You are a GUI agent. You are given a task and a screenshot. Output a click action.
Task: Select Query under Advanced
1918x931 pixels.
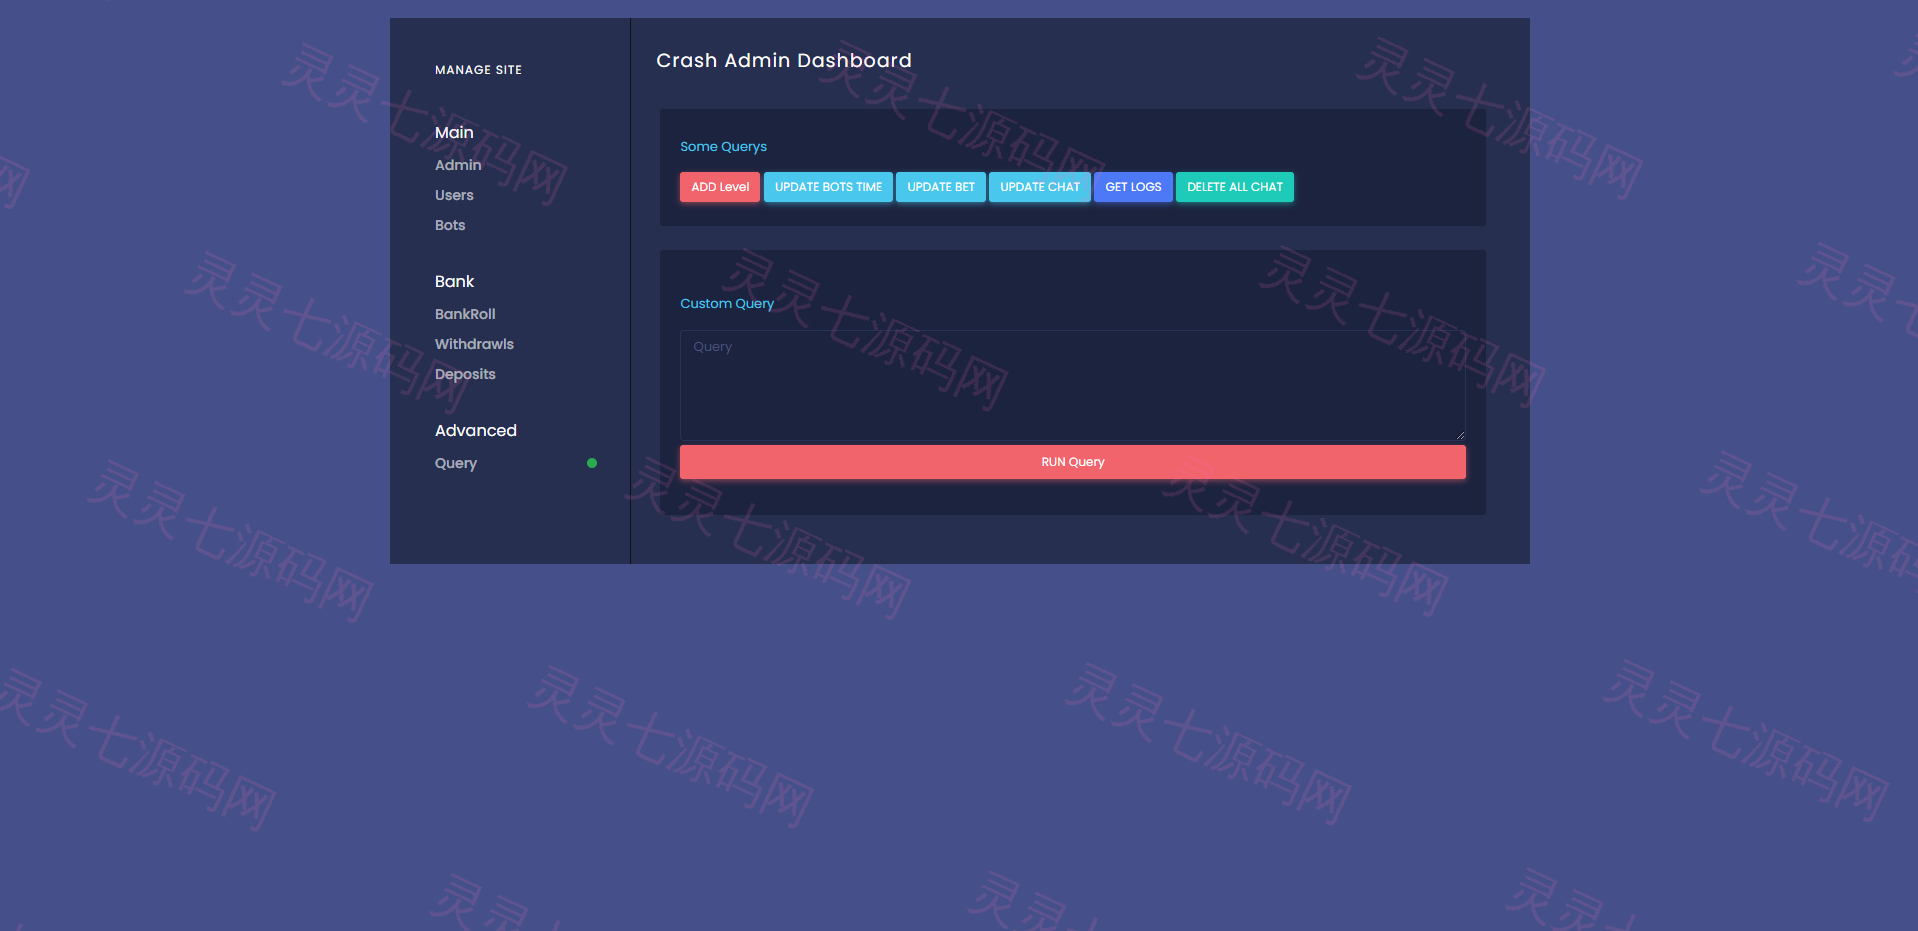(x=456, y=463)
